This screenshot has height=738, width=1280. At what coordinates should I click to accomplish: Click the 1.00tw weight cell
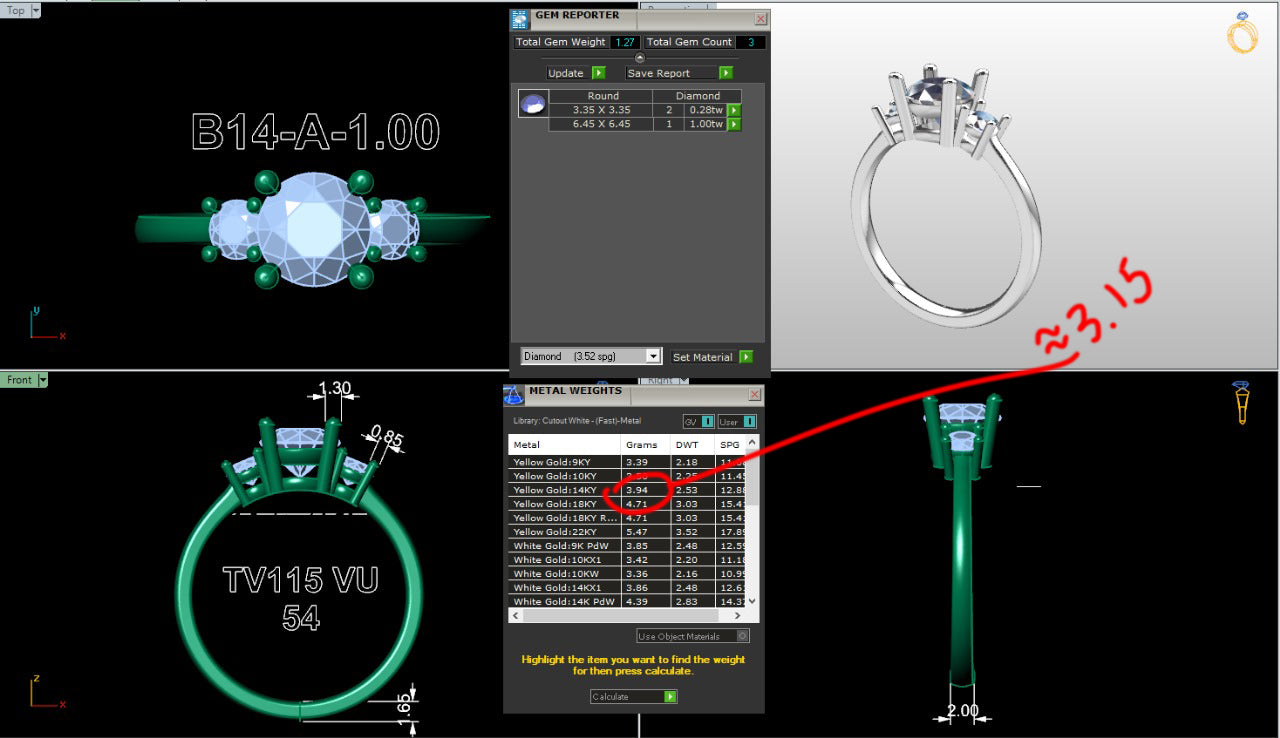(706, 124)
